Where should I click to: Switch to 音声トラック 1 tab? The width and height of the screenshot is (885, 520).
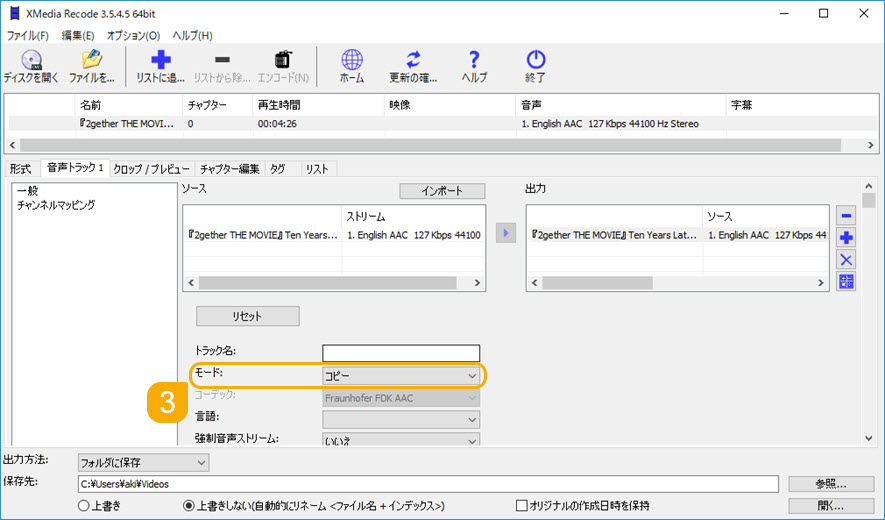click(75, 168)
